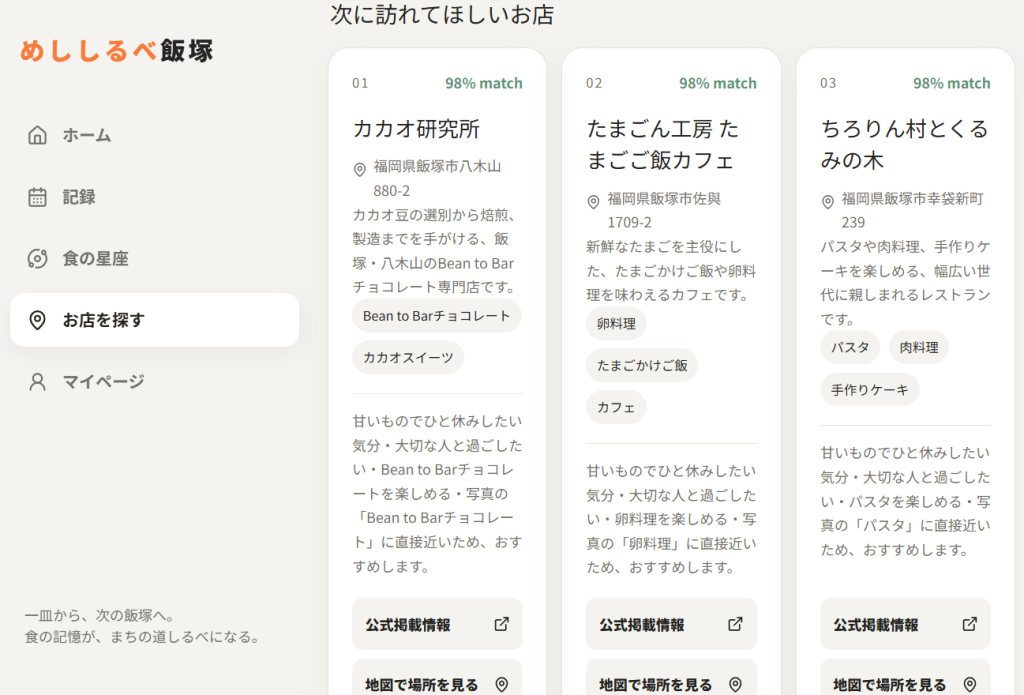This screenshot has height=695, width=1024.
Task: Click the 卵料理 tag
Action: pos(616,323)
